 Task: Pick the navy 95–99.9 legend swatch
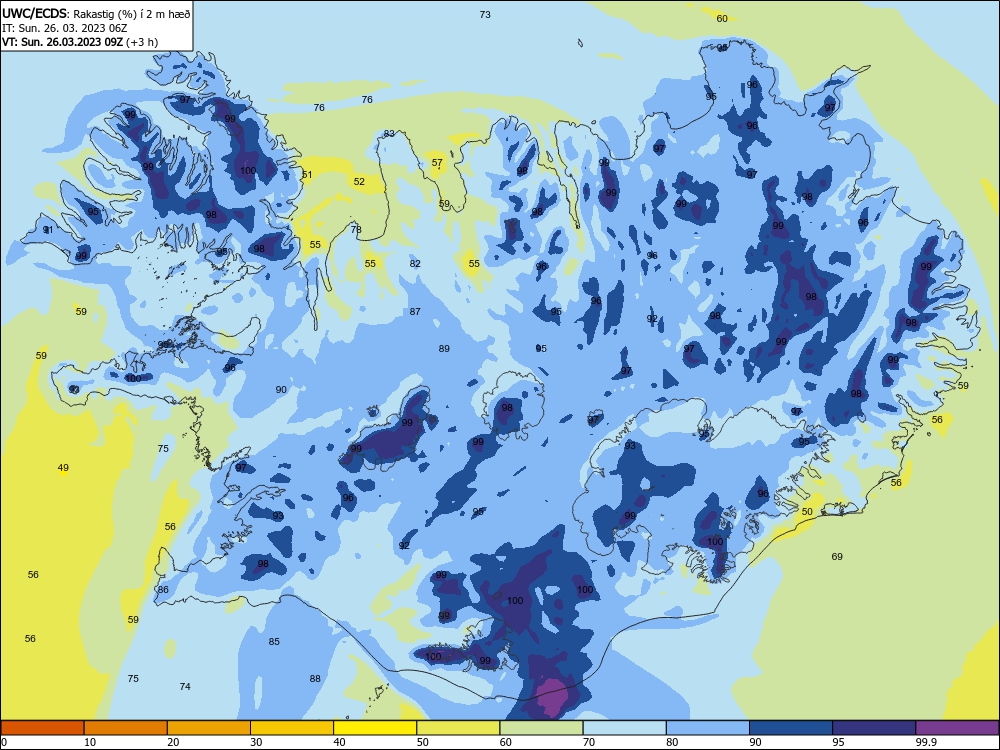[874, 728]
